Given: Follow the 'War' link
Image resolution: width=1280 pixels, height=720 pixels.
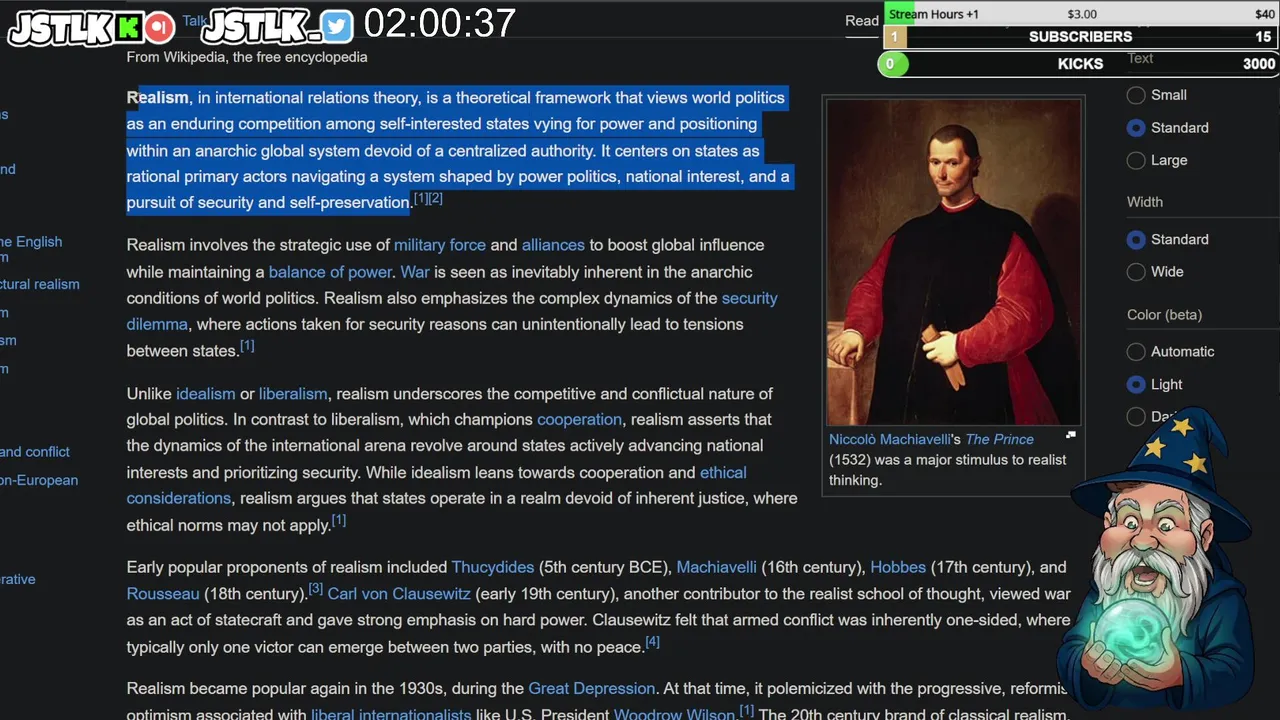Looking at the screenshot, I should 415,272.
